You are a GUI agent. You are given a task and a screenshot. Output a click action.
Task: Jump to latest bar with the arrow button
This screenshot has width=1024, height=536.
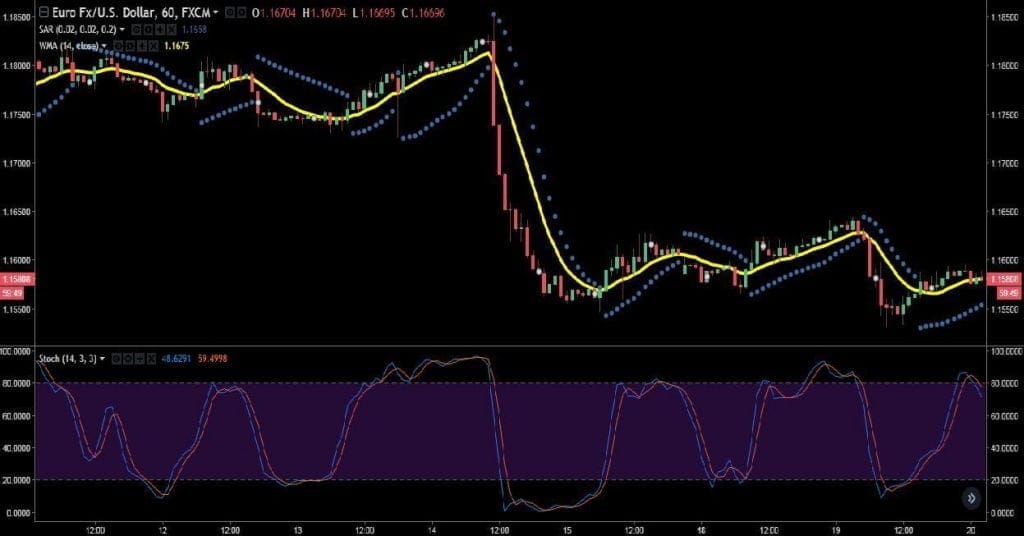(x=971, y=498)
